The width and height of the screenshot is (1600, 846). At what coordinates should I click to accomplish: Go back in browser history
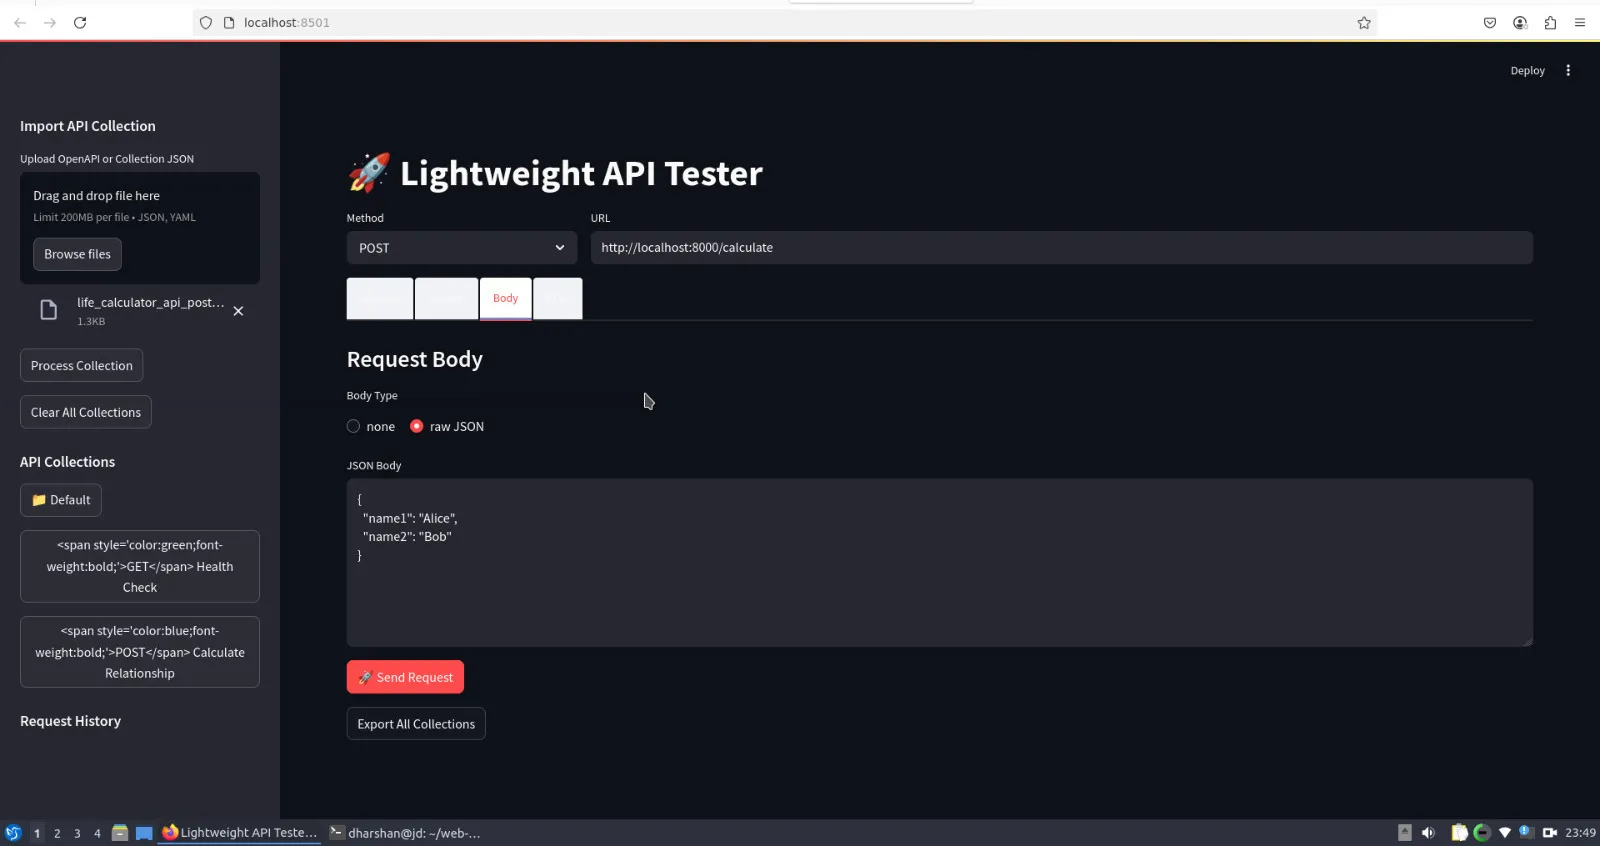click(20, 22)
